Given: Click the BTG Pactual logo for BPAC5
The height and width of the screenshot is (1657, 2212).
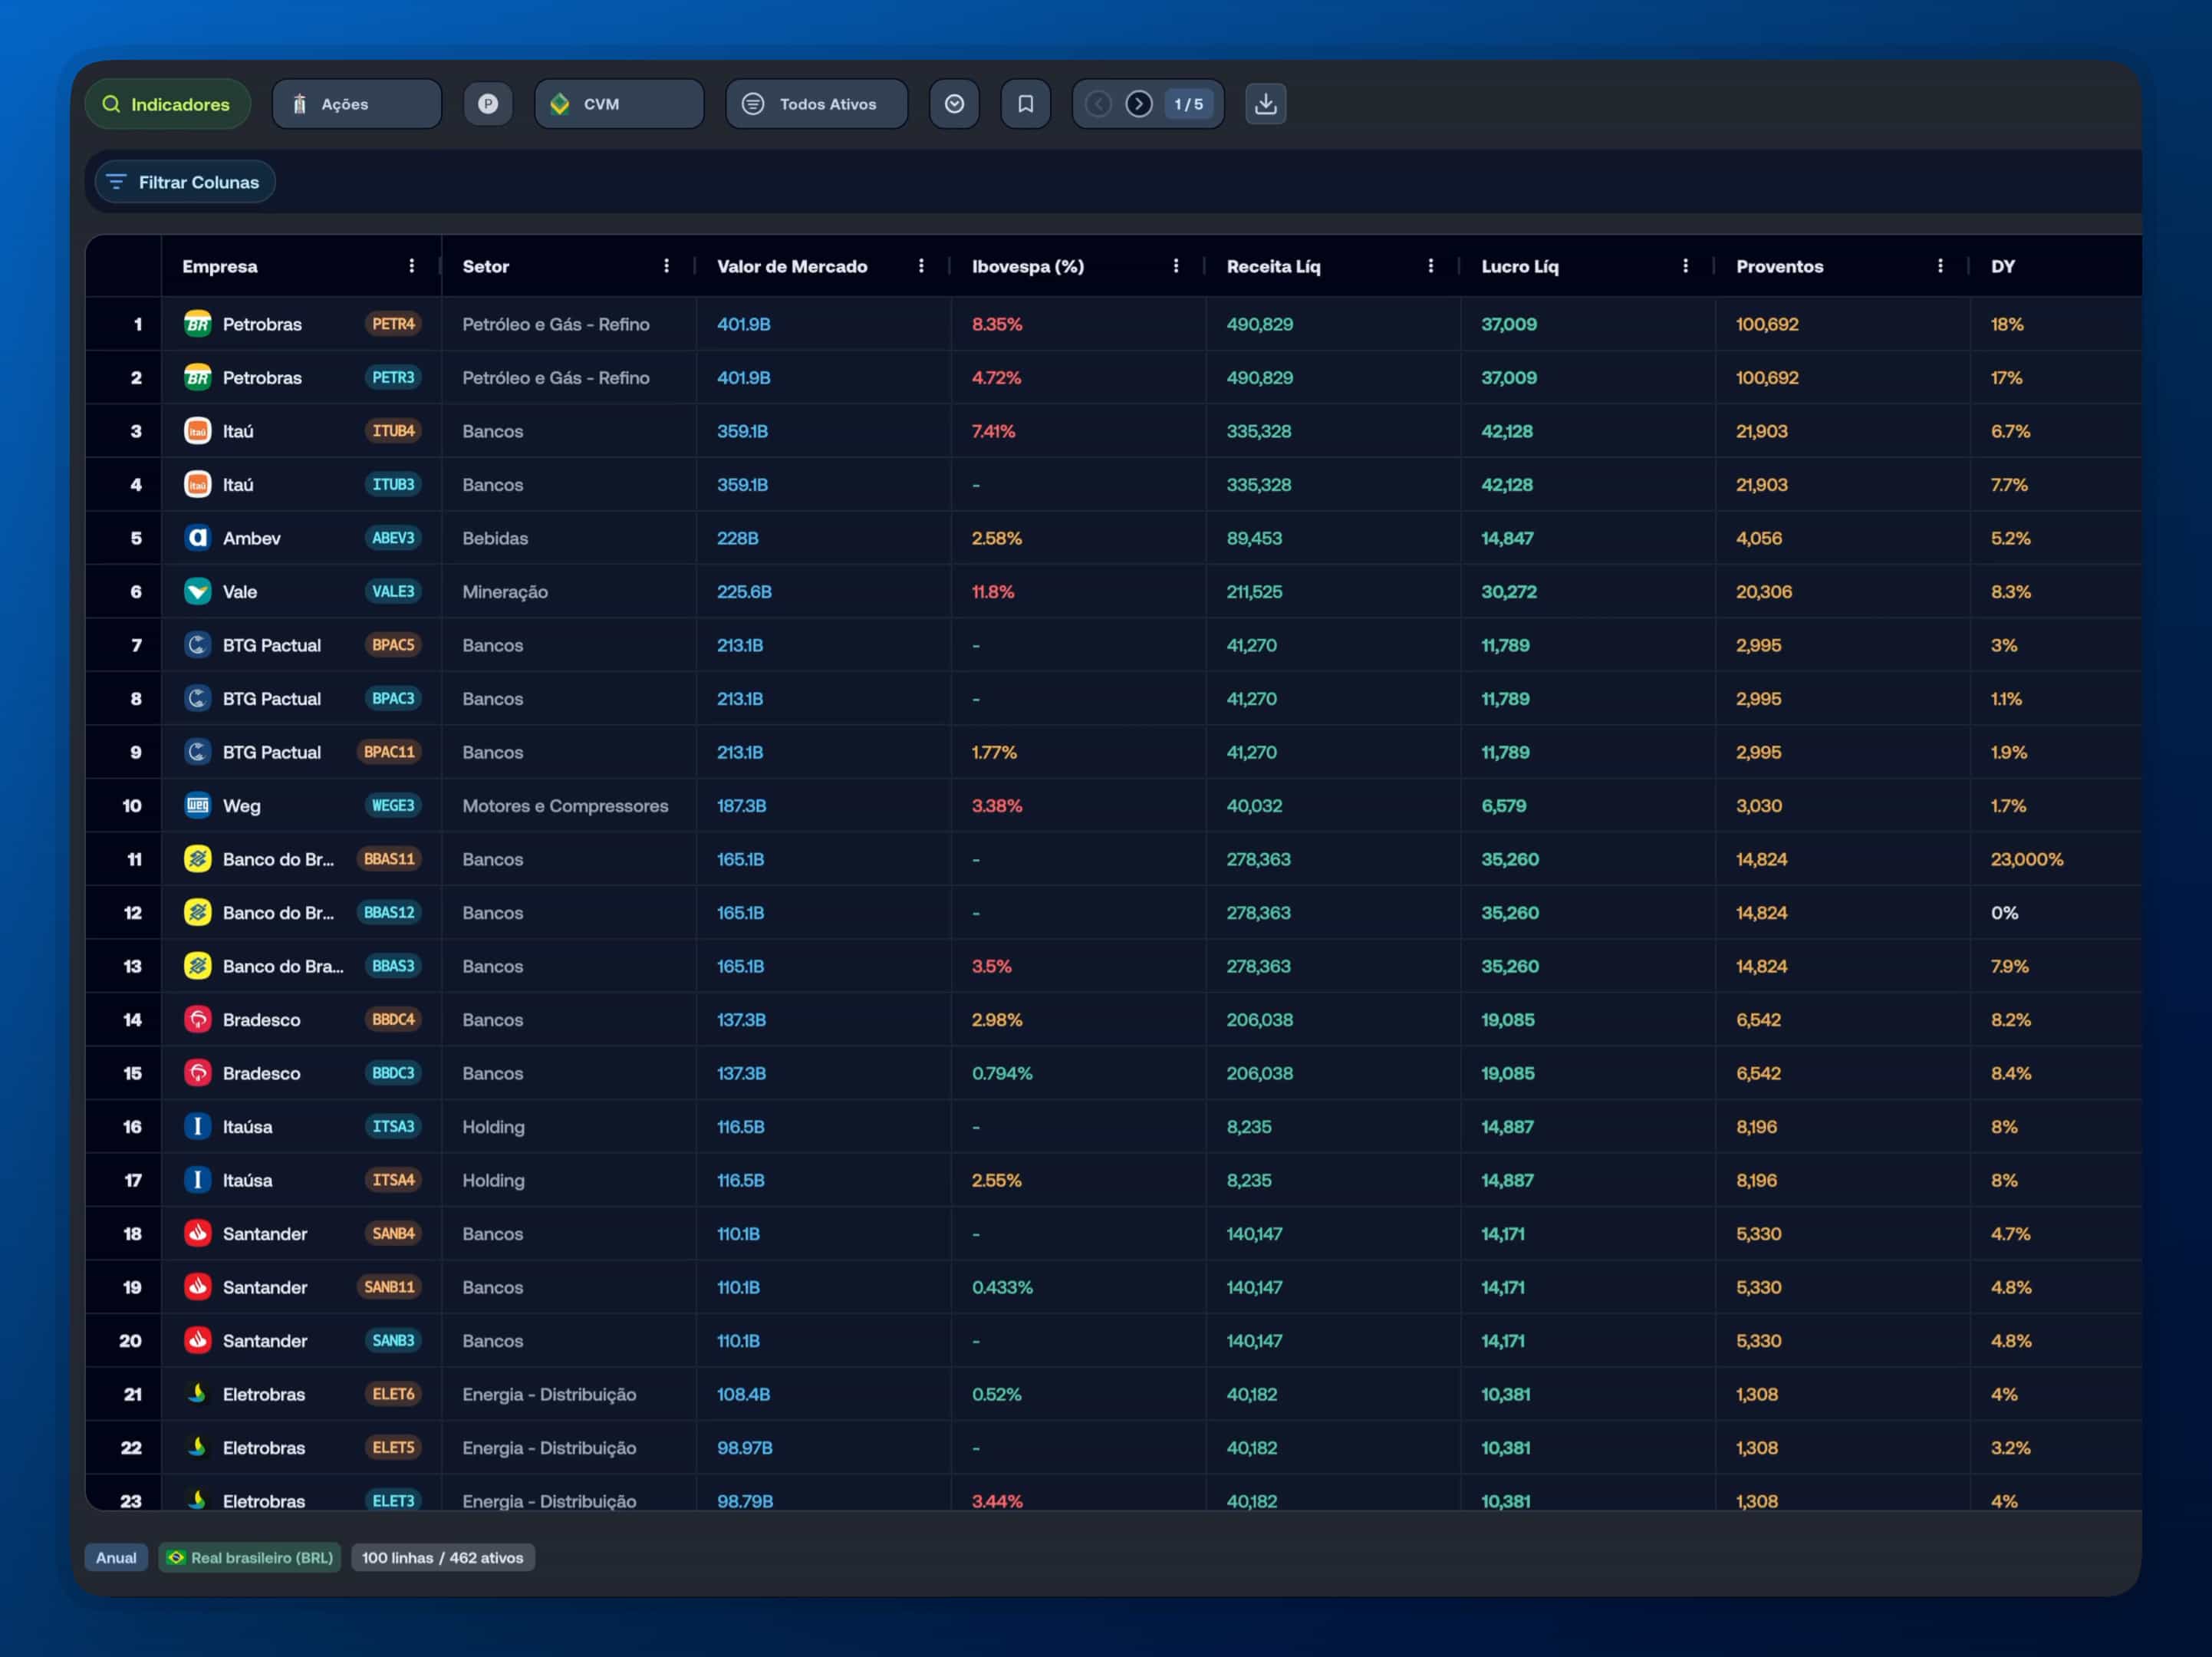Looking at the screenshot, I should [x=198, y=645].
